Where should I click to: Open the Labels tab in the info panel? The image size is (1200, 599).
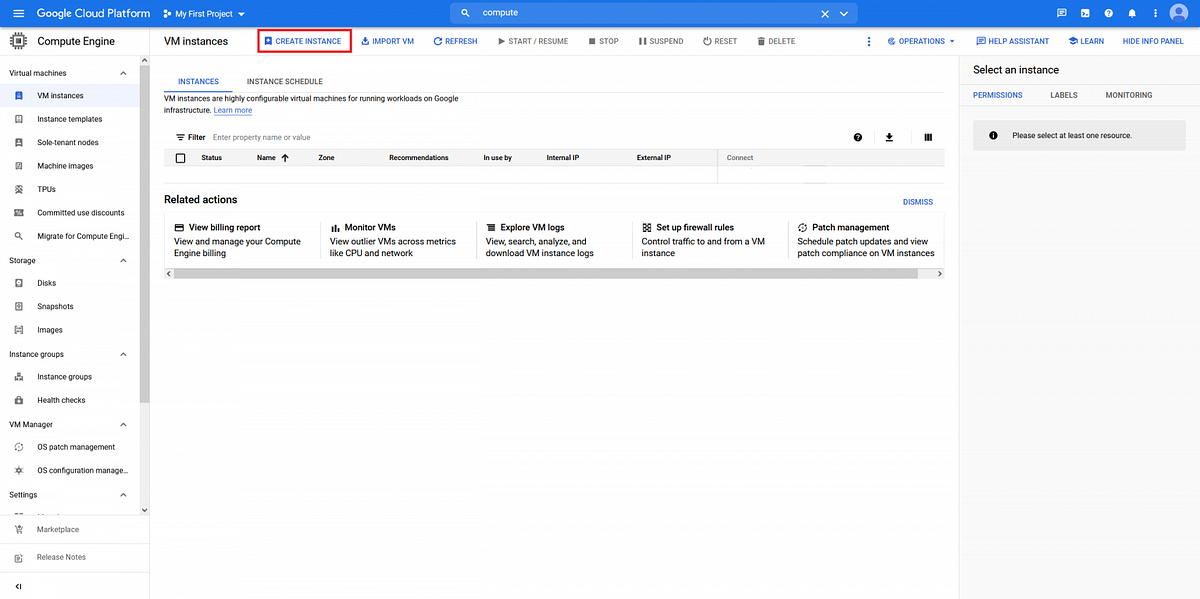[x=1063, y=94]
